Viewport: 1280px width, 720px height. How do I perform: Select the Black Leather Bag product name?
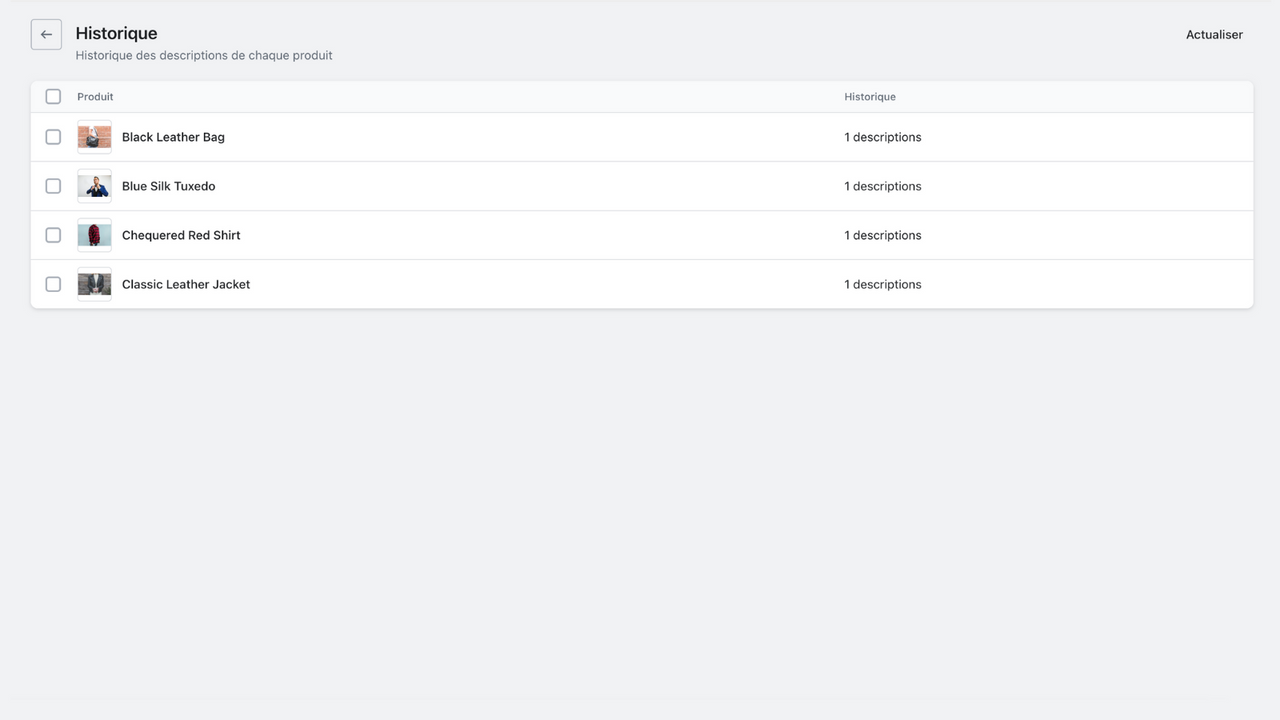coord(173,137)
